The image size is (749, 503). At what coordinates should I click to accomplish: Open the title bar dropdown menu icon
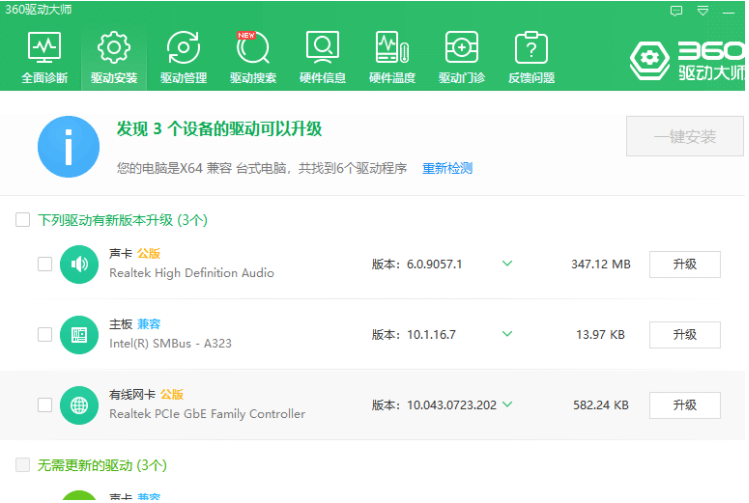tap(703, 11)
